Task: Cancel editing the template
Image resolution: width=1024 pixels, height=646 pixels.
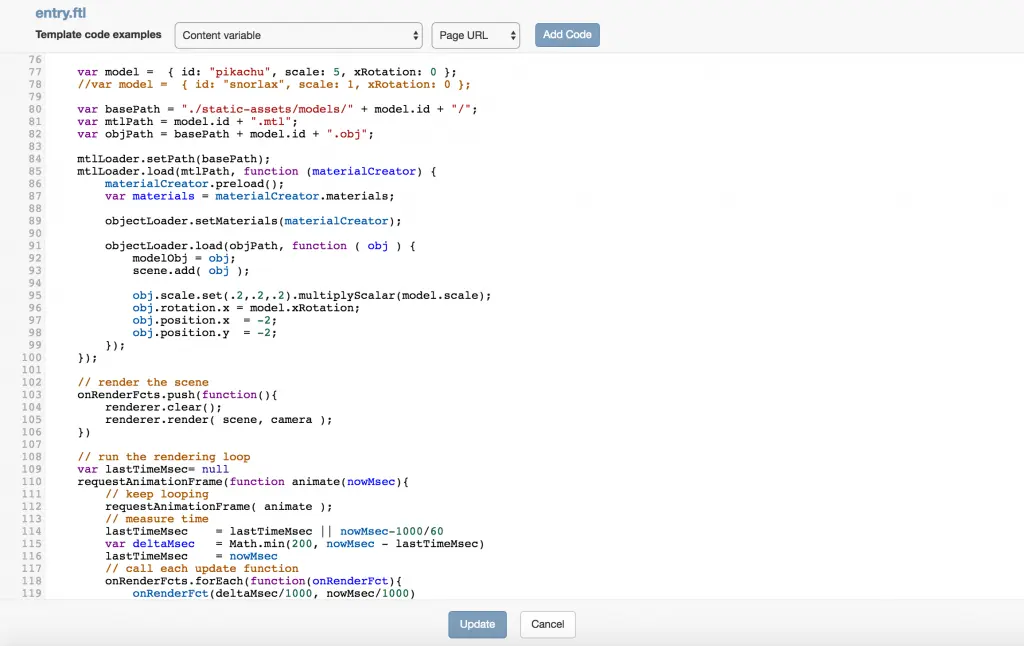Action: point(547,624)
